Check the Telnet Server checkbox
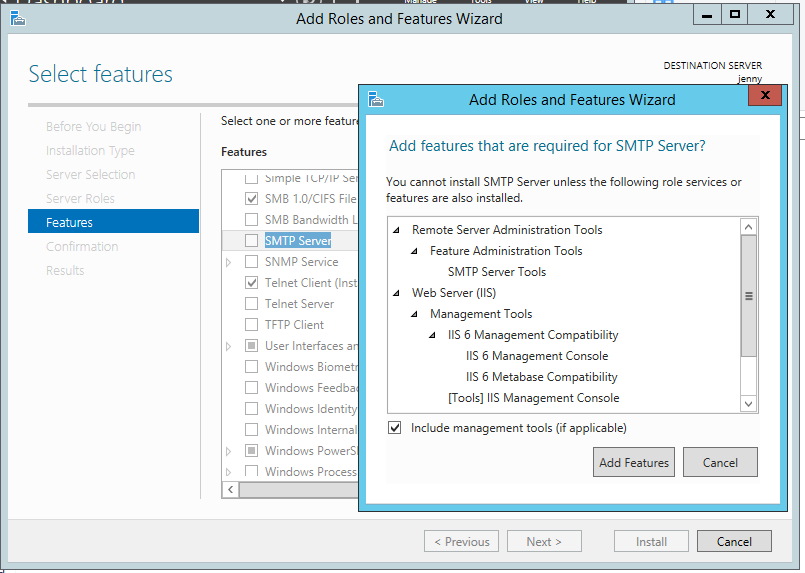Screen dimensions: 805x573 [251, 303]
